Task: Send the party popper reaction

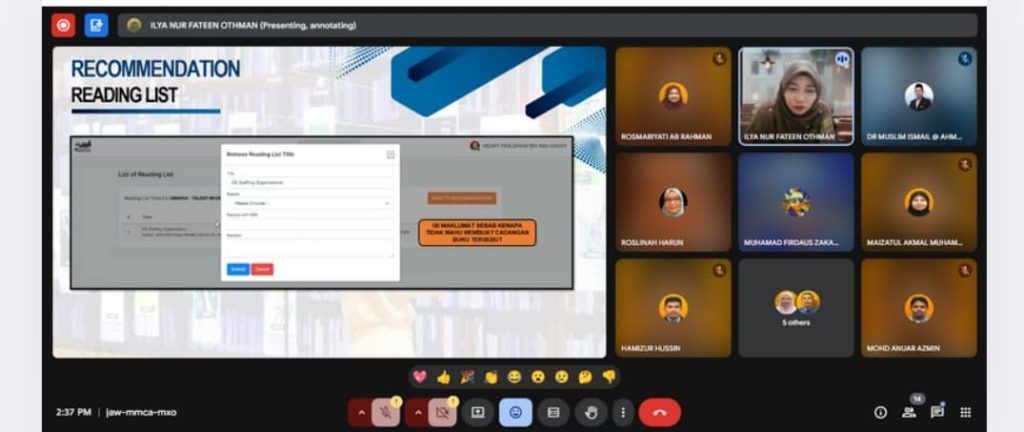Action: point(467,377)
